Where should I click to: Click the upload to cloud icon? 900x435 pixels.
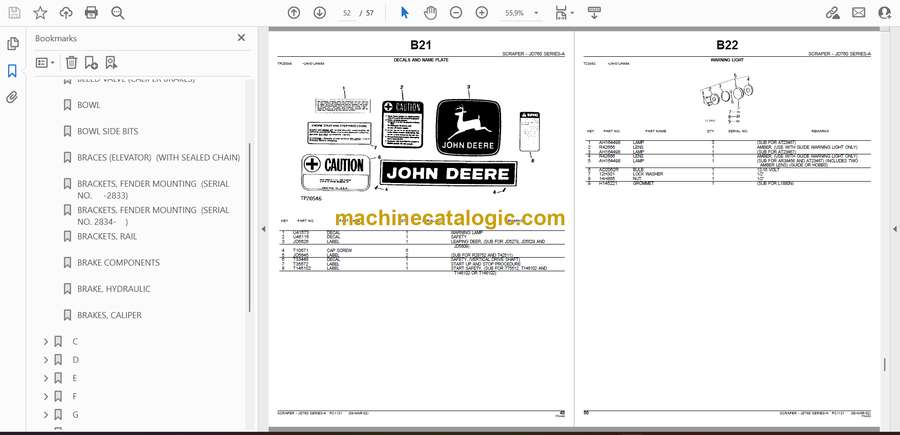[66, 13]
